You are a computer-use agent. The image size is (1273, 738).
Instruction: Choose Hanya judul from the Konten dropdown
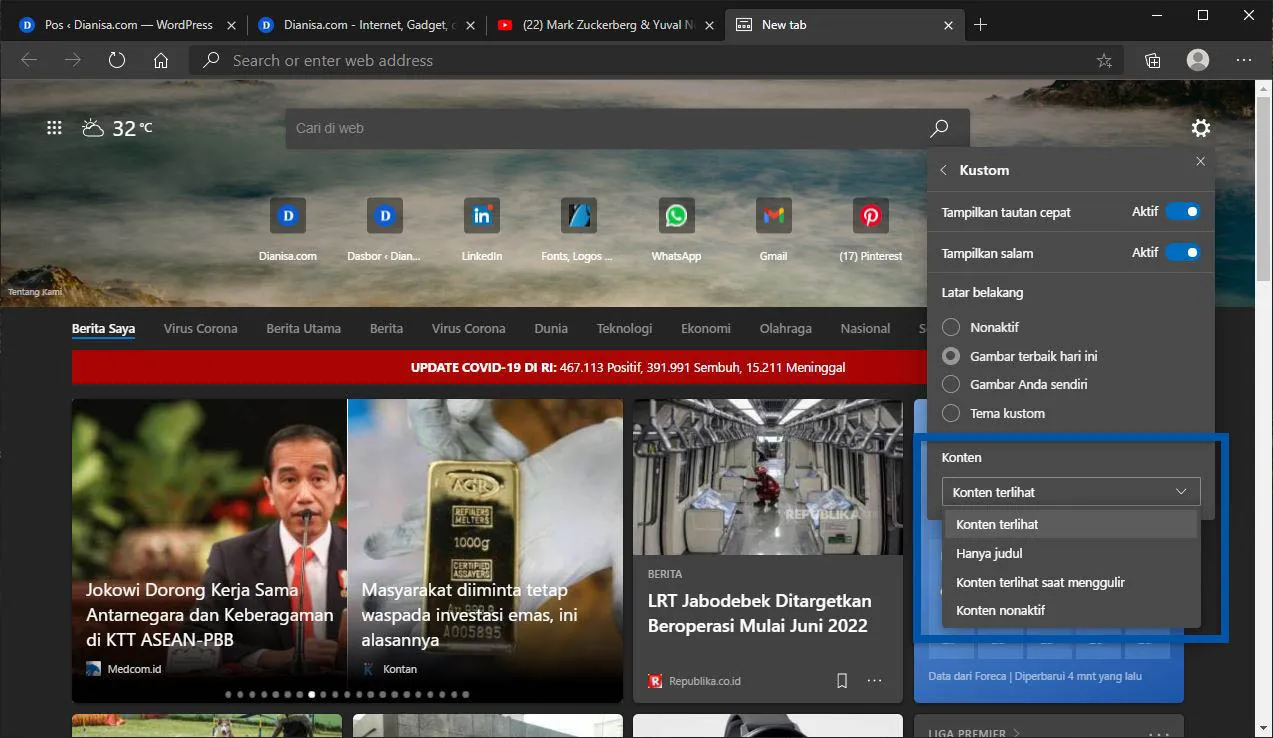point(989,553)
